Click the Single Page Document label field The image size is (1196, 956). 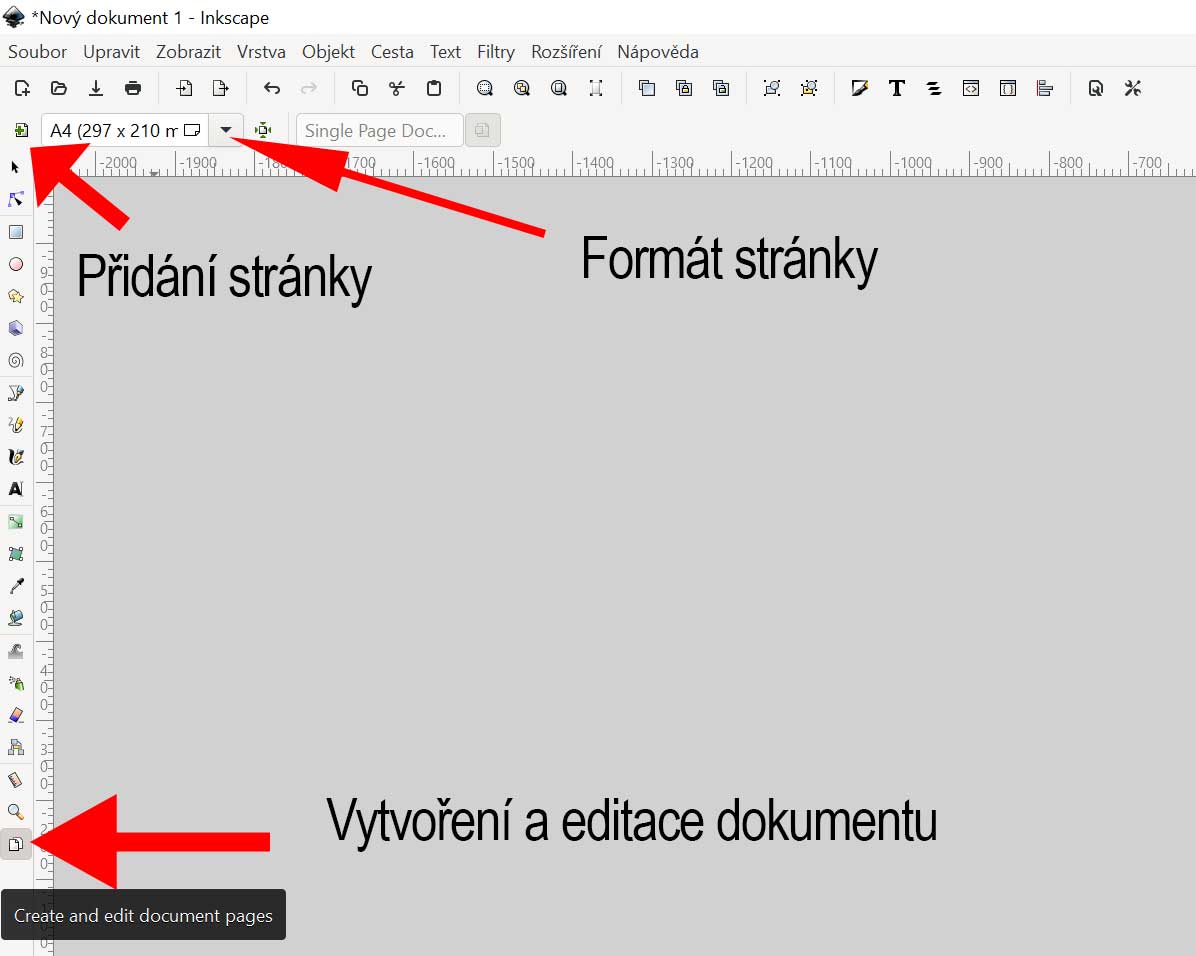click(x=379, y=131)
